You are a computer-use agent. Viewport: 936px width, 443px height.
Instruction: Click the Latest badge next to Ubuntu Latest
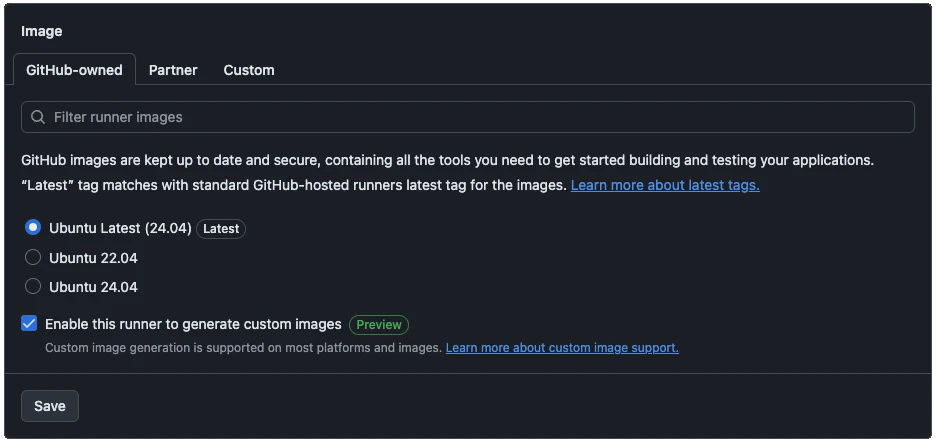(x=221, y=229)
